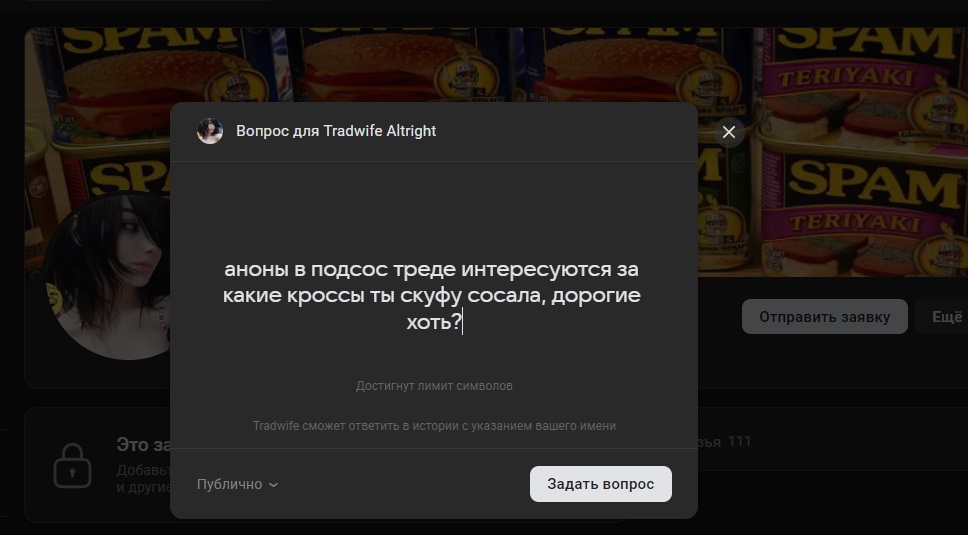Screen dimensions: 968x535
Task: Open the Публично visibility dropdown
Action: click(238, 484)
